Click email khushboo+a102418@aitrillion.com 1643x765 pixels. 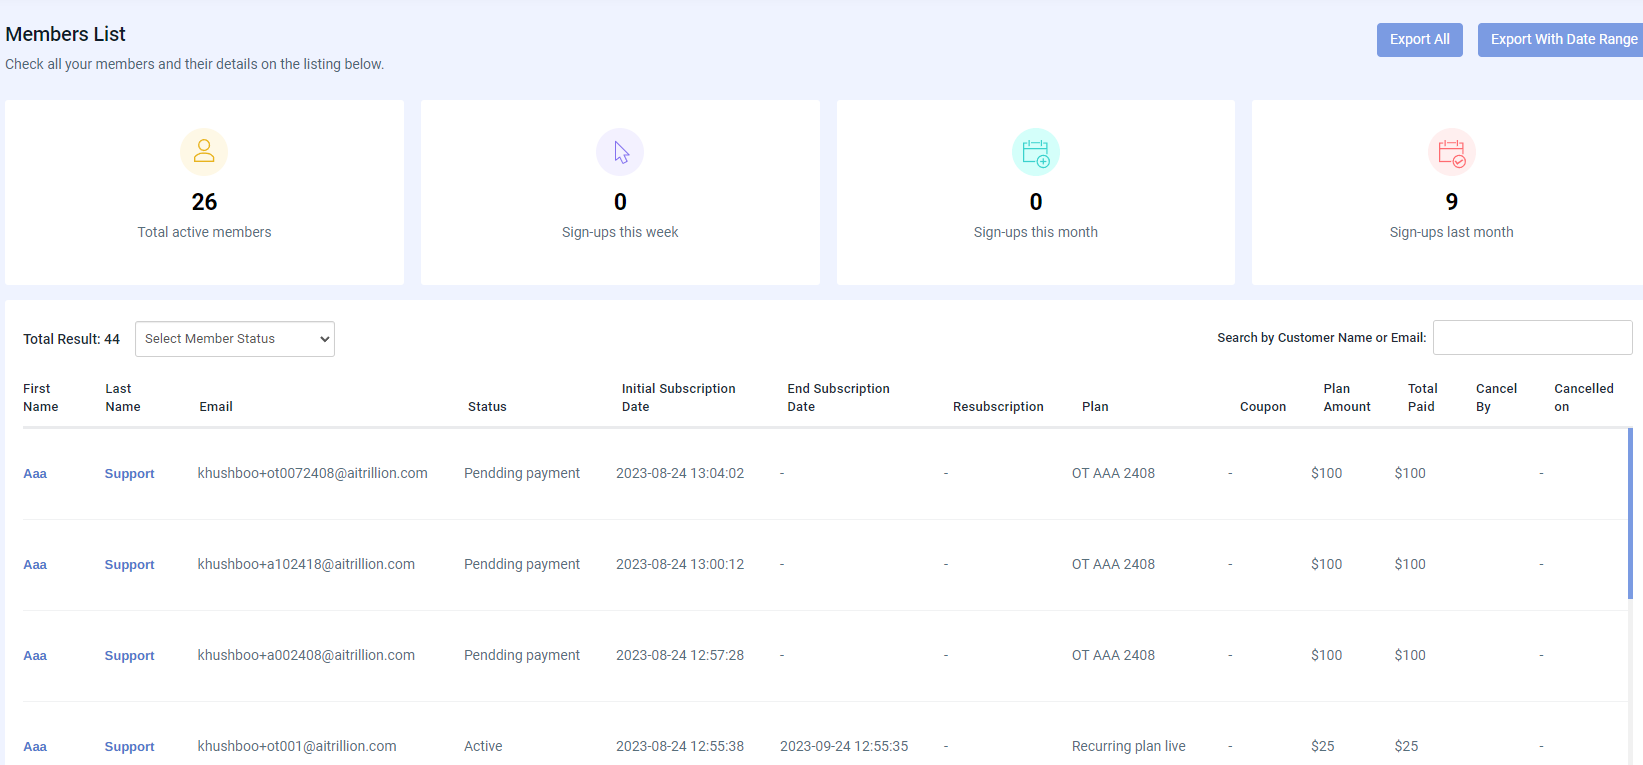click(x=306, y=564)
